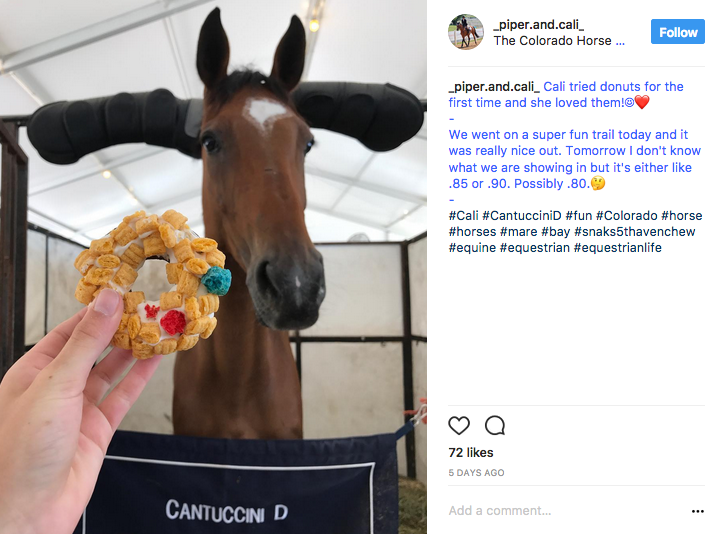Follow the _piper.and.cali_ account

[678, 32]
